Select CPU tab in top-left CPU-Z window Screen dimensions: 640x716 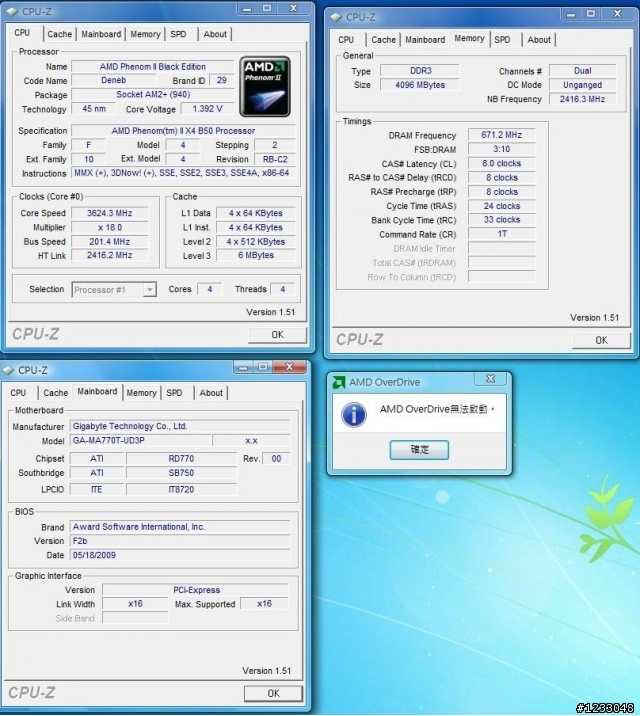pos(22,33)
